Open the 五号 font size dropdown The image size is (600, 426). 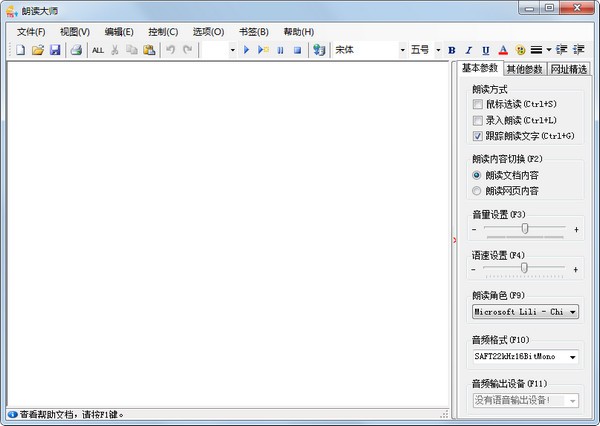[438, 50]
